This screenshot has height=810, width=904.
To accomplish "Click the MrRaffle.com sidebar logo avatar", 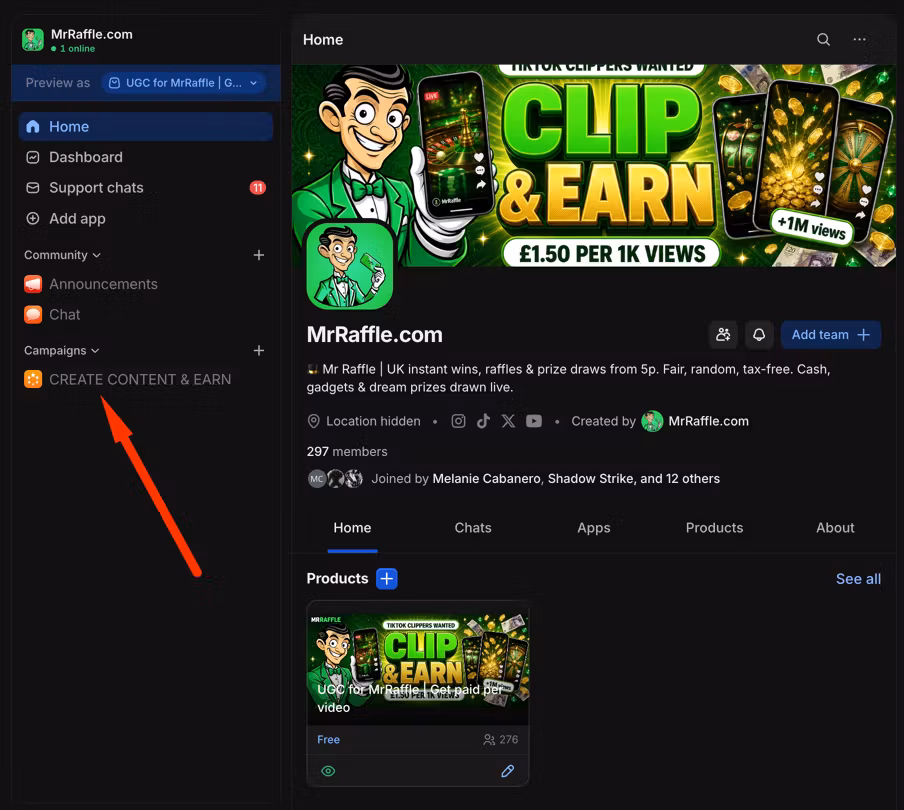I will (33, 40).
